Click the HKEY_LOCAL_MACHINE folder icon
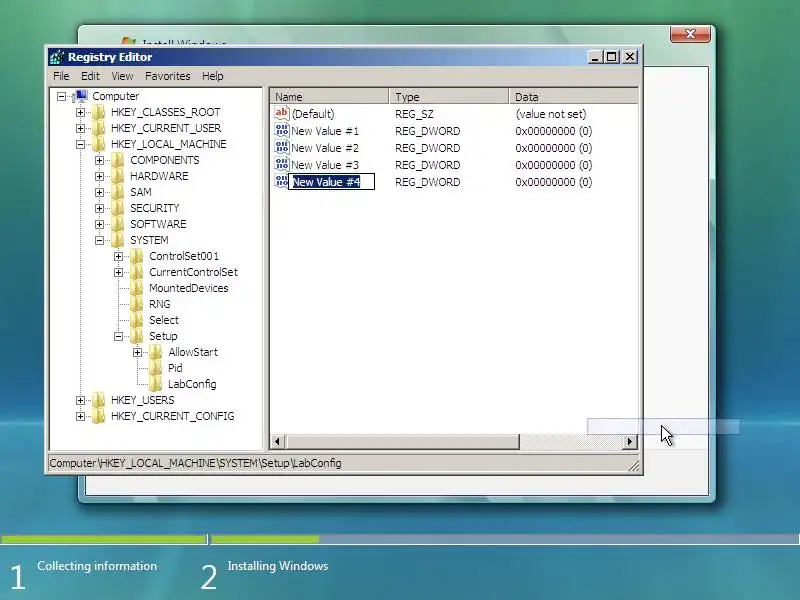Image resolution: width=800 pixels, height=600 pixels. click(x=98, y=144)
